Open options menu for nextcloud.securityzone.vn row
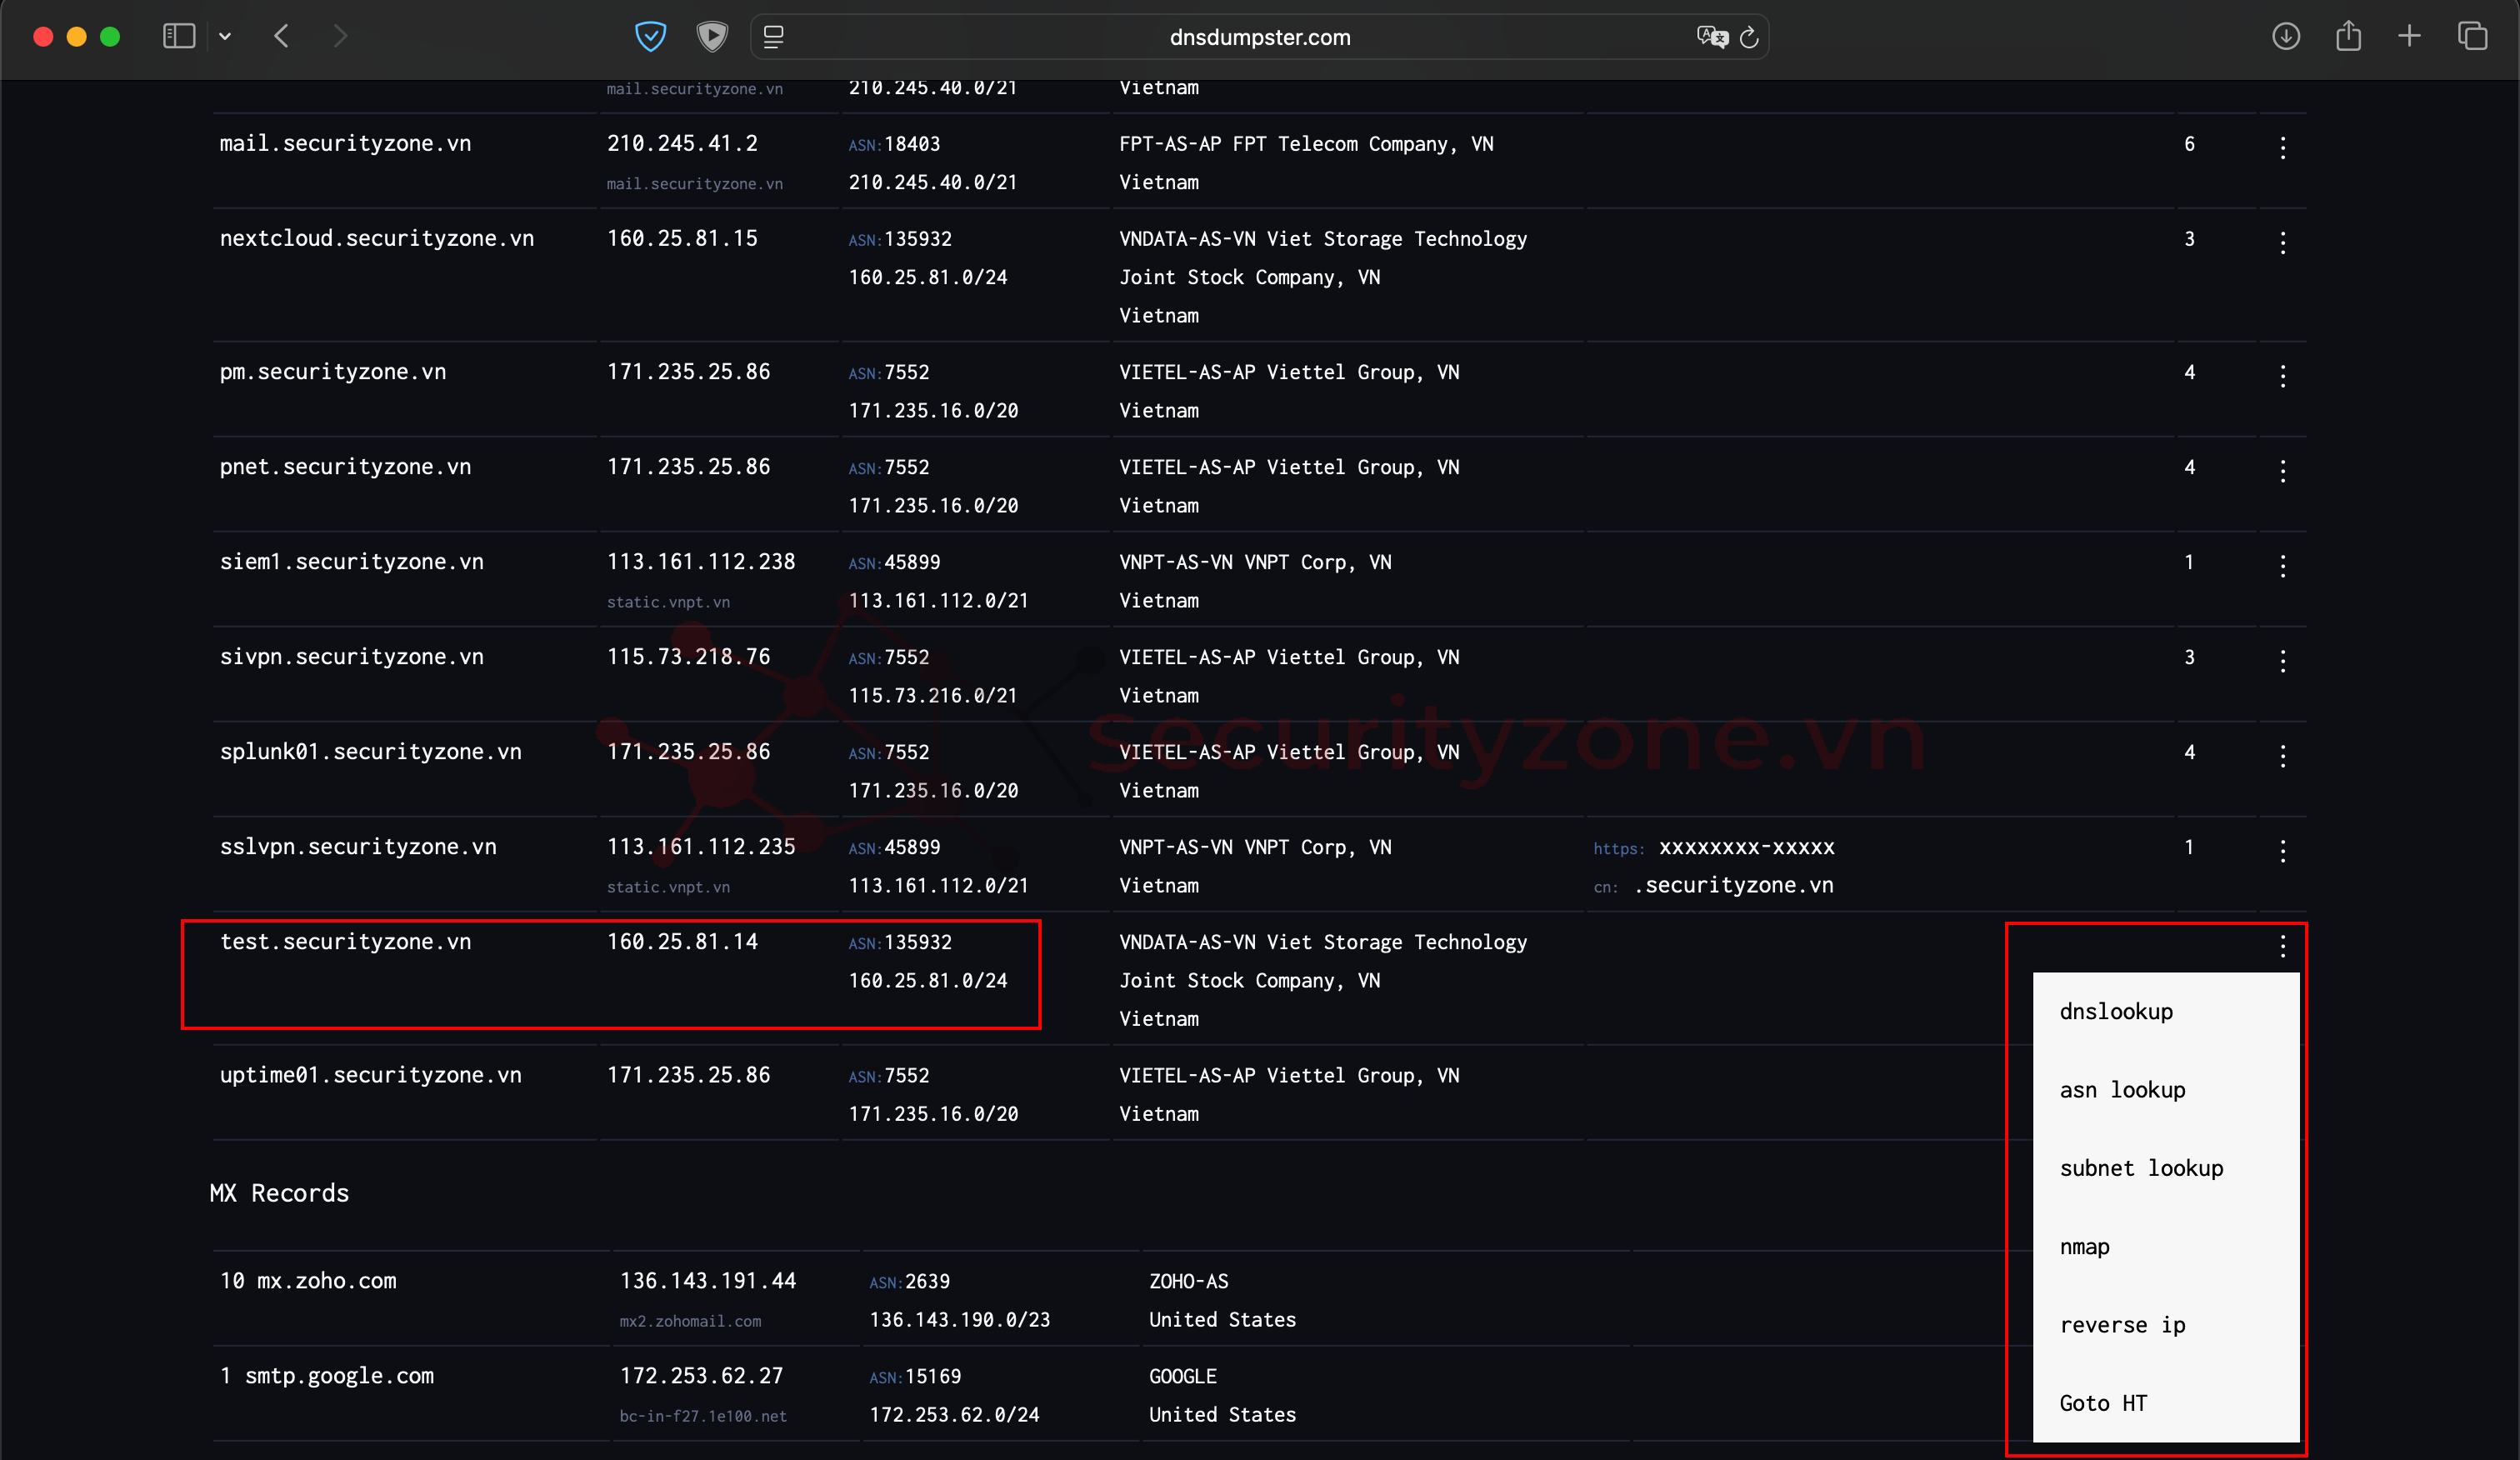The width and height of the screenshot is (2520, 1460). coord(2283,243)
